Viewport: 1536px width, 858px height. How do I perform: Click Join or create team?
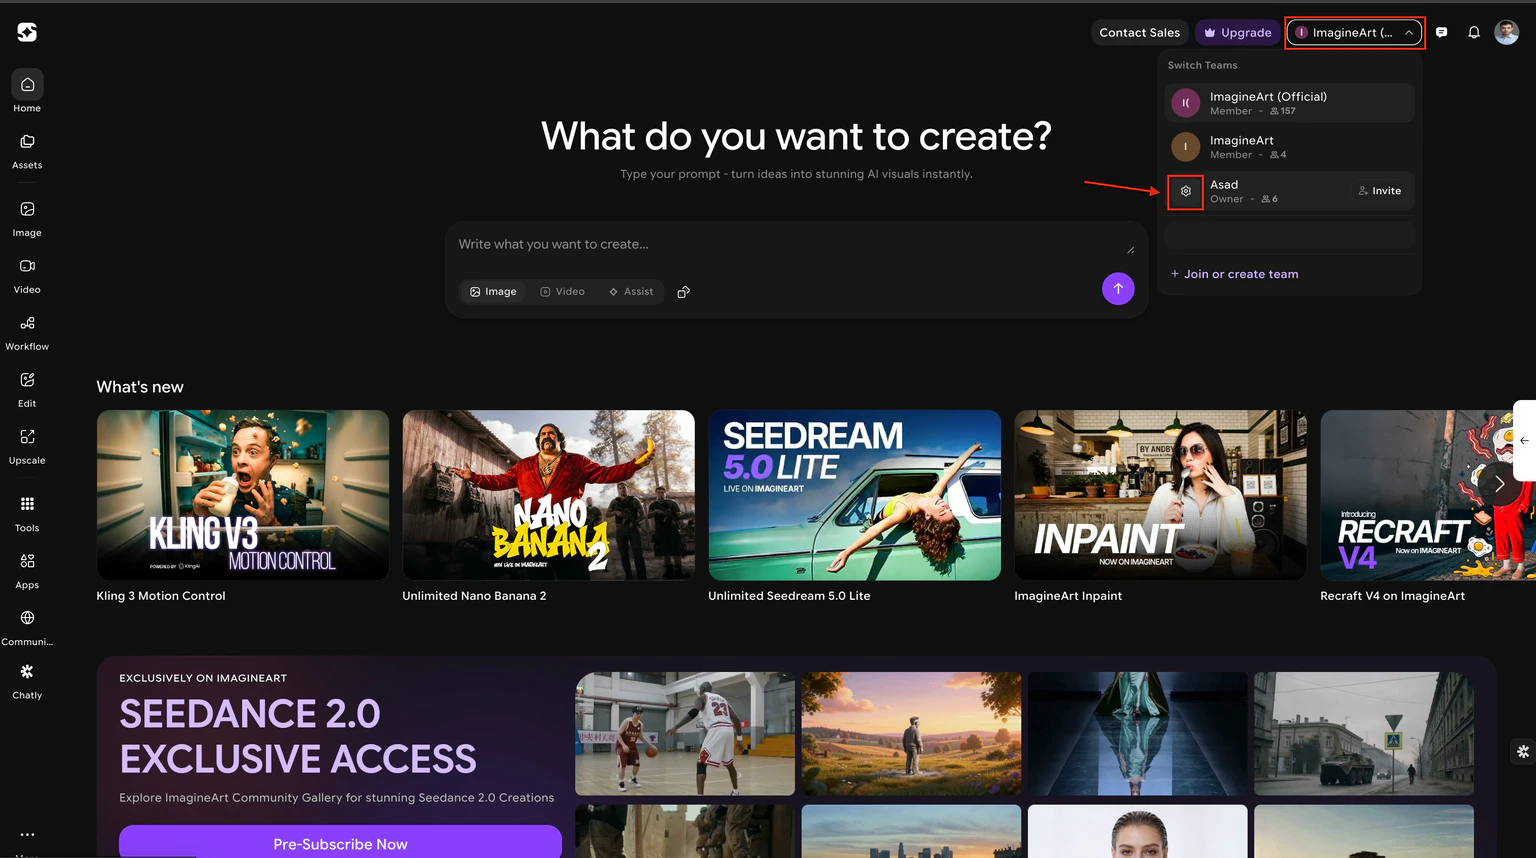(x=1234, y=274)
